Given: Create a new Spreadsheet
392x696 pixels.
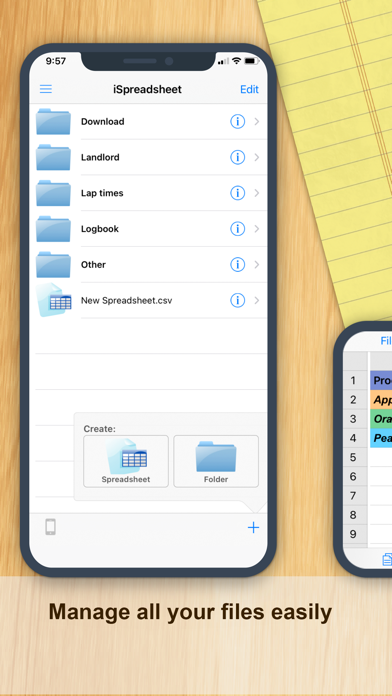Looking at the screenshot, I should point(126,461).
